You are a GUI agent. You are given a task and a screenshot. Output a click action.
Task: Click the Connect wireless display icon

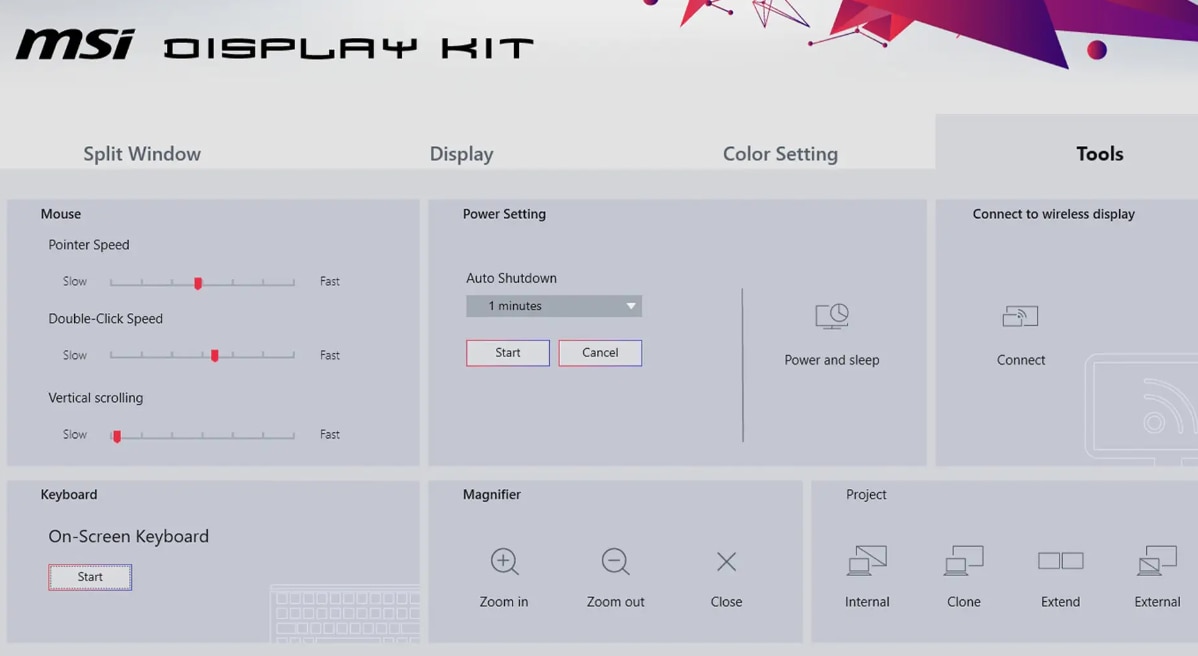point(1020,316)
